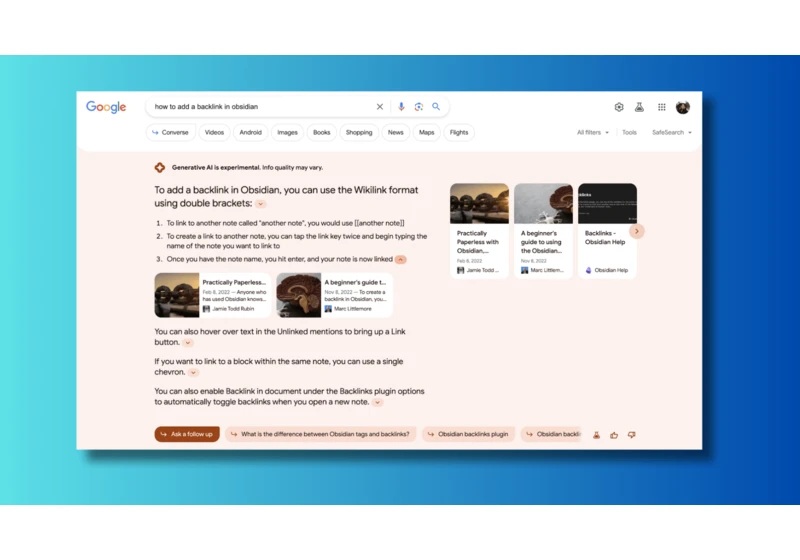Click thumbs down on AI answer
The height and width of the screenshot is (560, 800).
(x=632, y=435)
